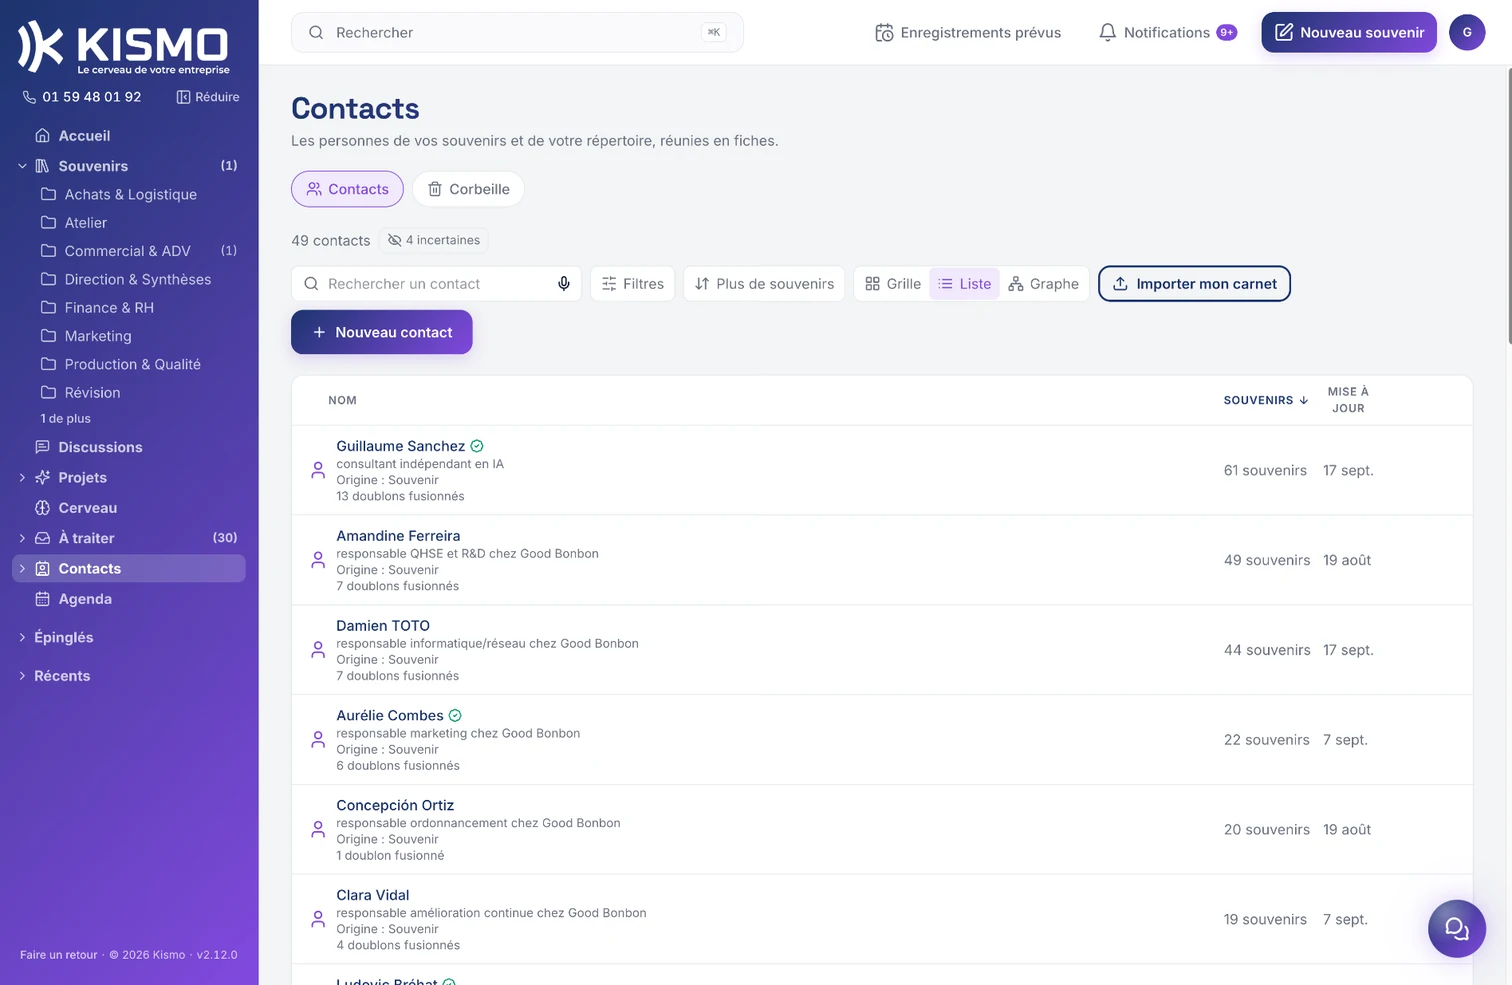Image resolution: width=1512 pixels, height=985 pixels.
Task: Click the green verified badge next to Guillaume Sanchez
Action: pos(477,446)
